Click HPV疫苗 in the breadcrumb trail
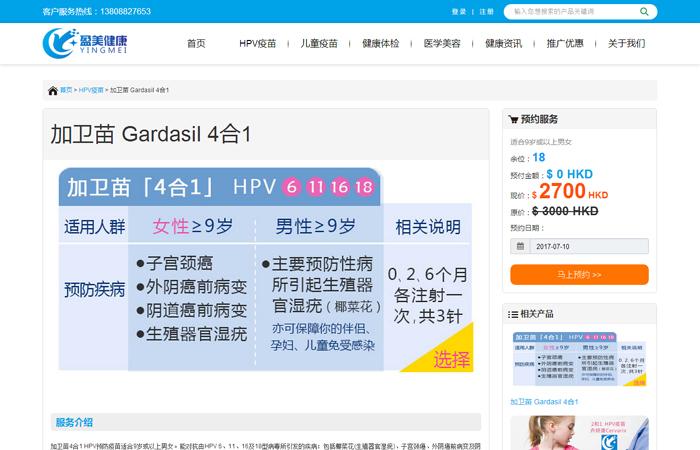Screen dimensions: 700x450 point(91,90)
